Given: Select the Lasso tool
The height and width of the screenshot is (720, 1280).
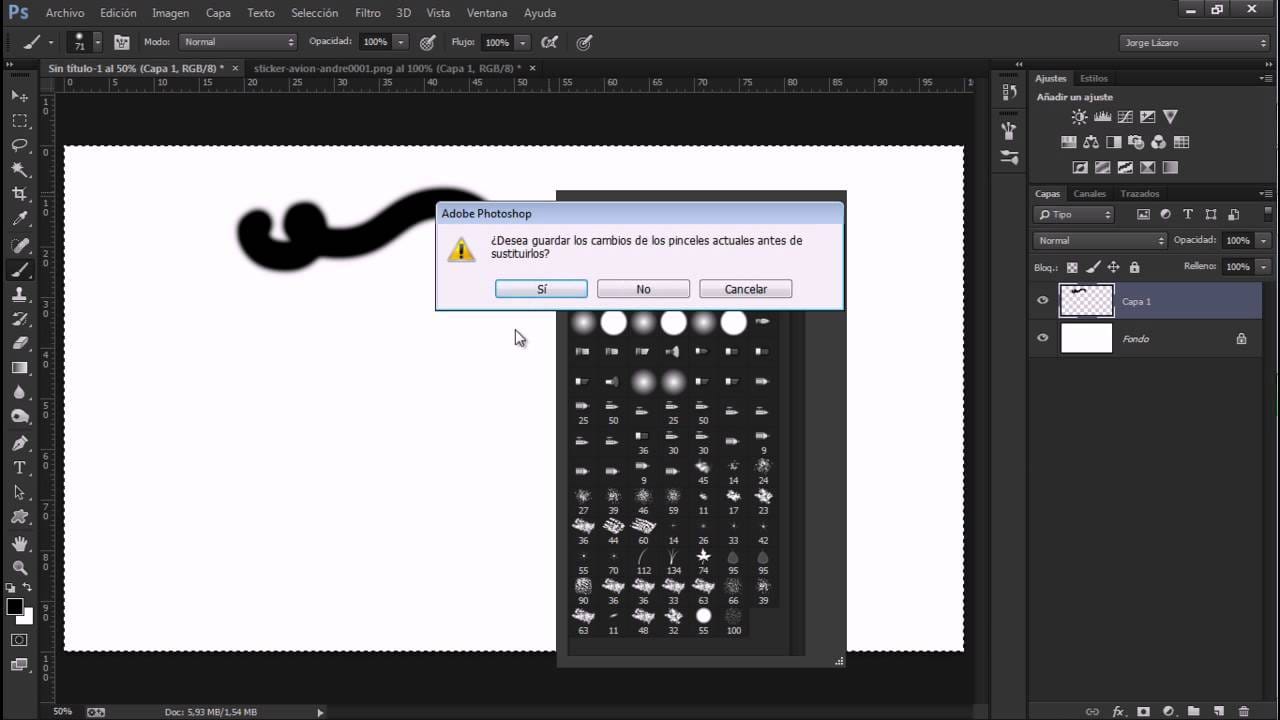Looking at the screenshot, I should coord(19,145).
